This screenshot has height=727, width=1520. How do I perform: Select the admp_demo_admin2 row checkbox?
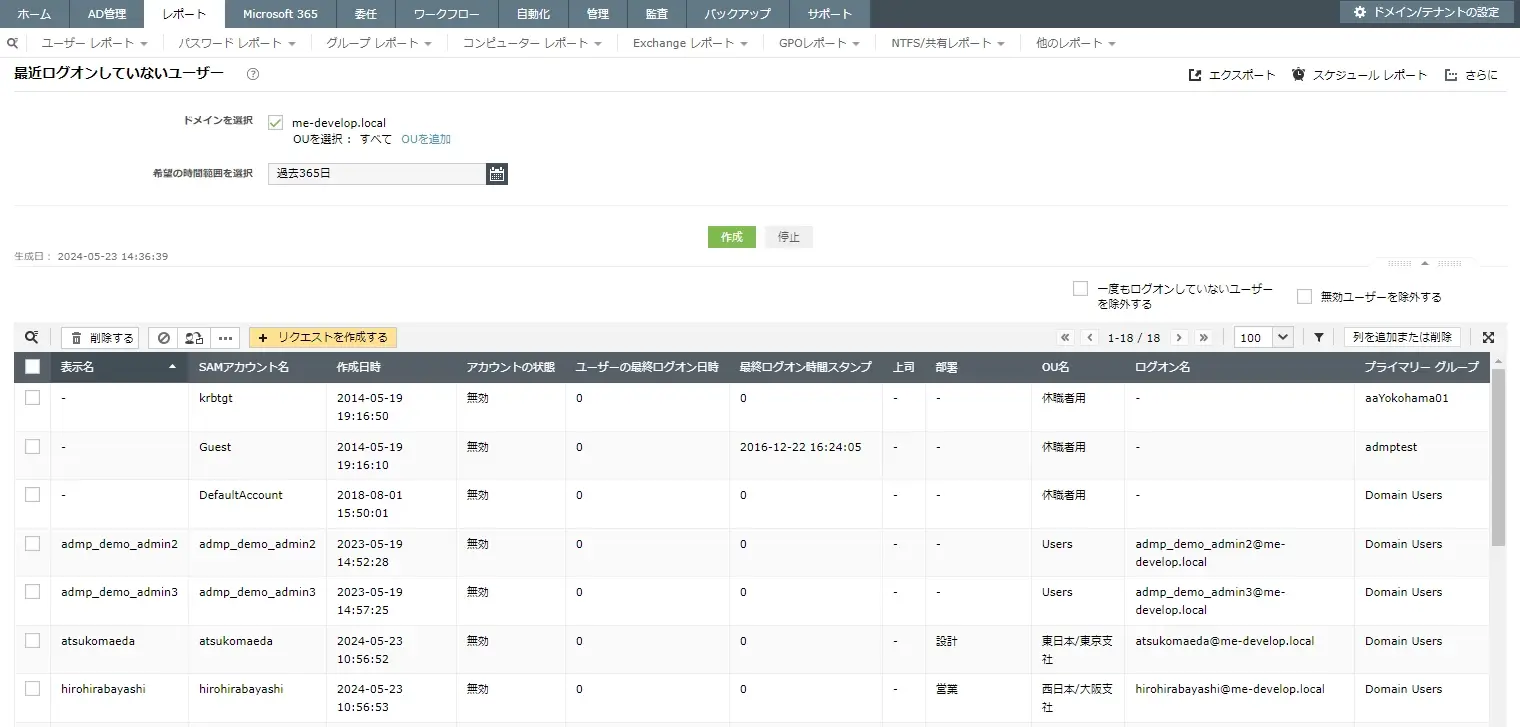32,544
